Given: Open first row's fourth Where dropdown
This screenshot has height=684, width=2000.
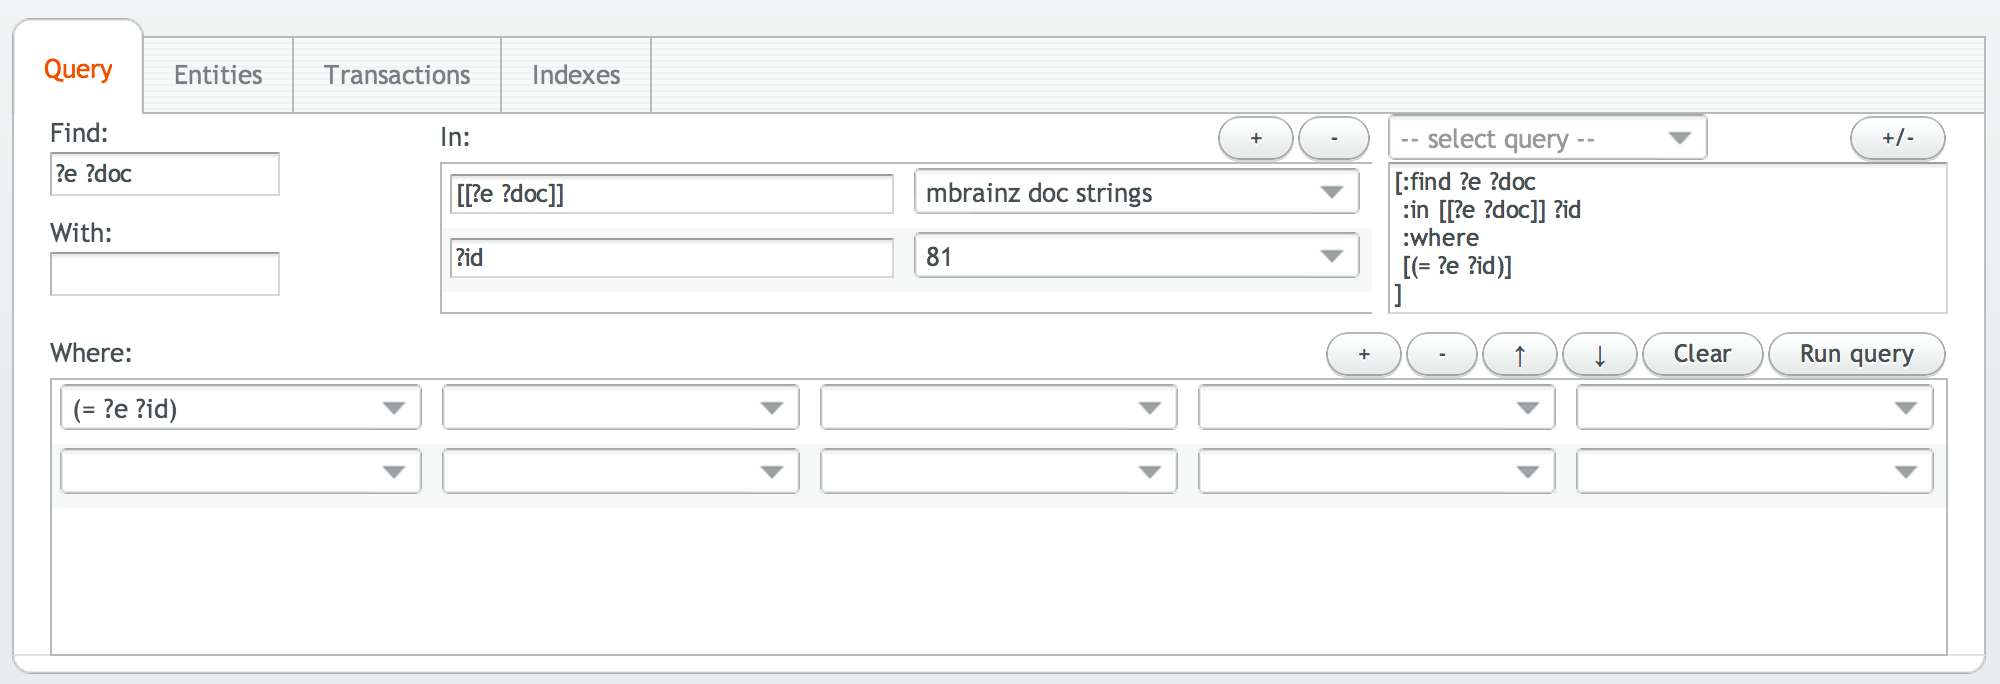Looking at the screenshot, I should [x=1377, y=408].
